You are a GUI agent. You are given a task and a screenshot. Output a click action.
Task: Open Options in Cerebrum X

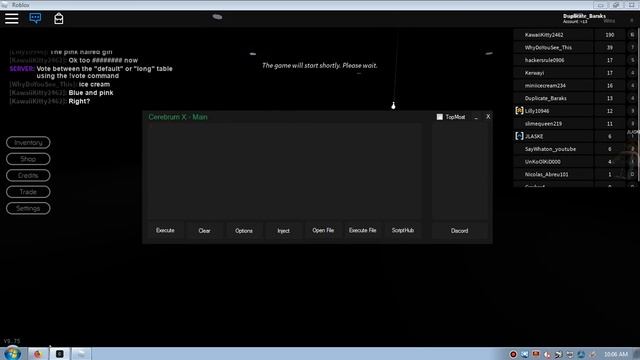click(x=244, y=231)
